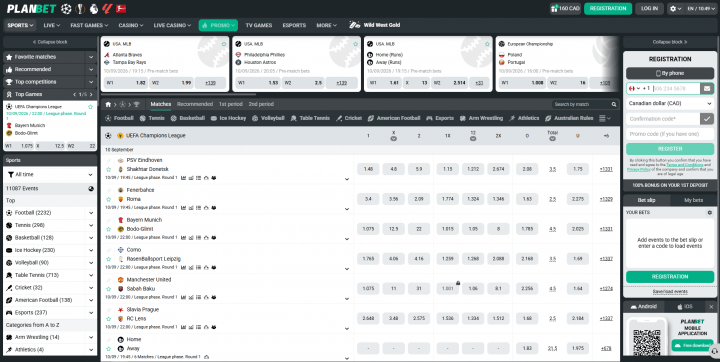Switch registration to email envelope icon
Screen dimensions: 720x362
[707, 88]
